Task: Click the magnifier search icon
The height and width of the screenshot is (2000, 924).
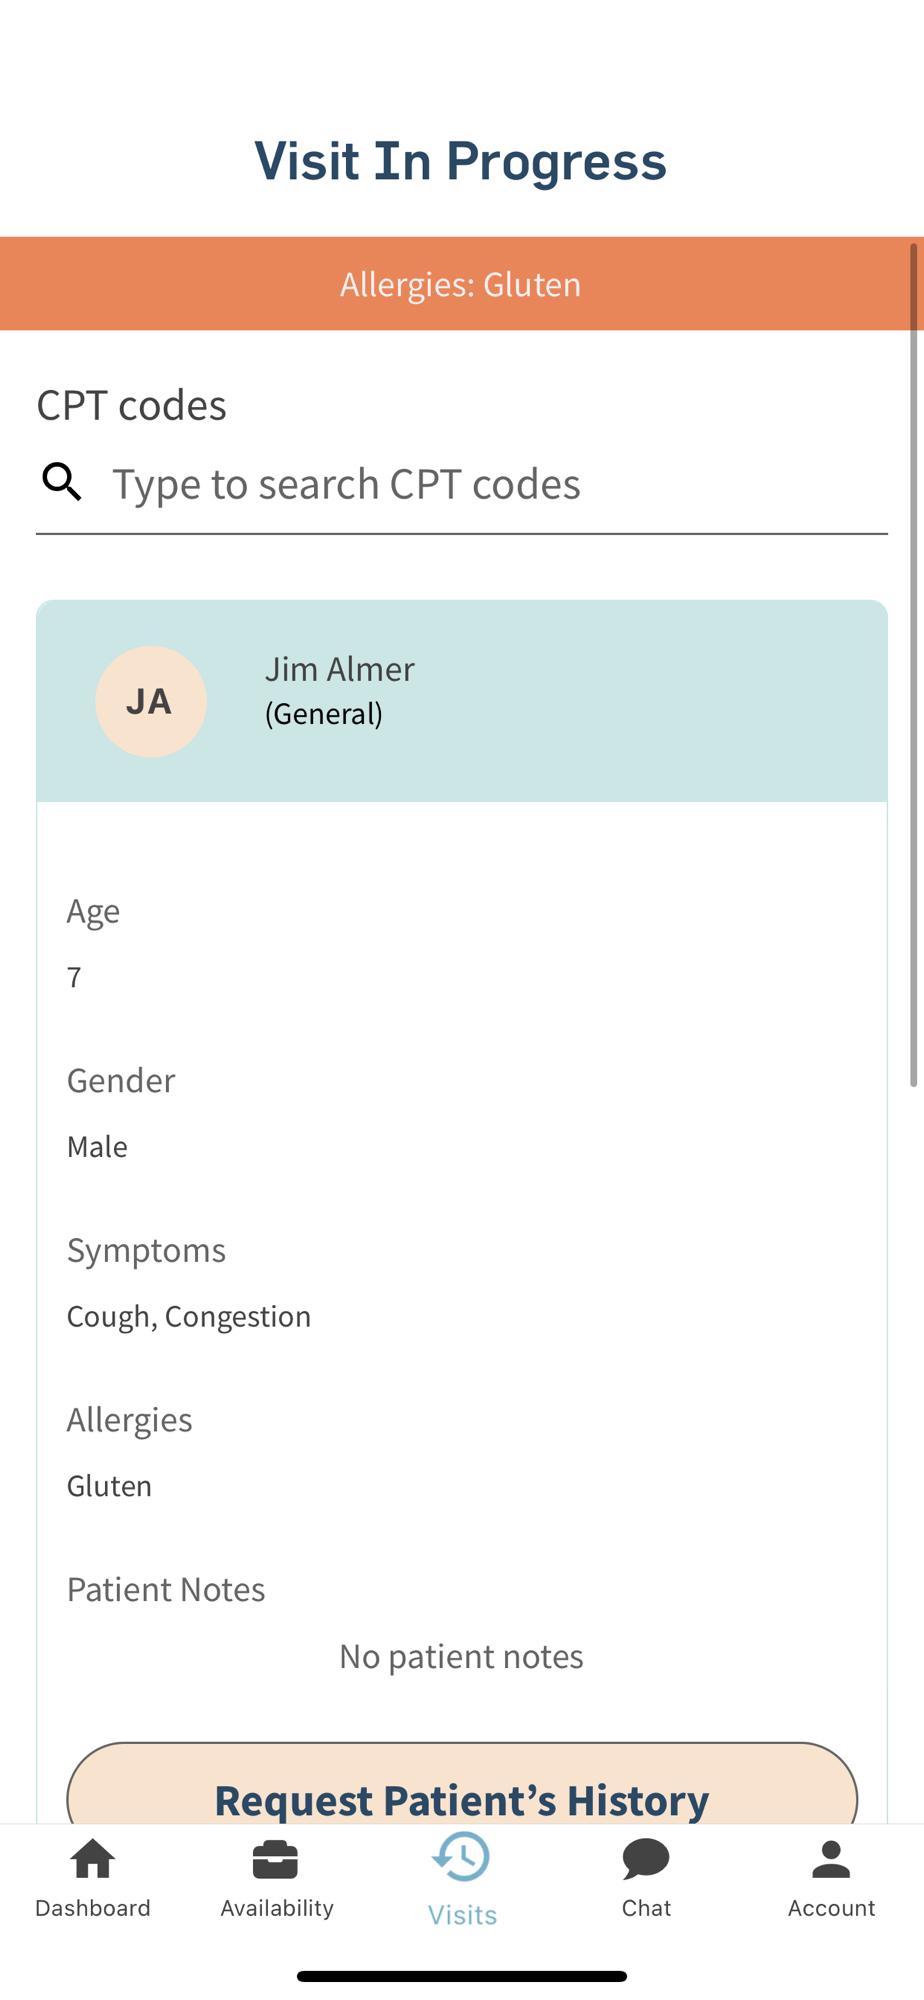Action: tap(62, 482)
